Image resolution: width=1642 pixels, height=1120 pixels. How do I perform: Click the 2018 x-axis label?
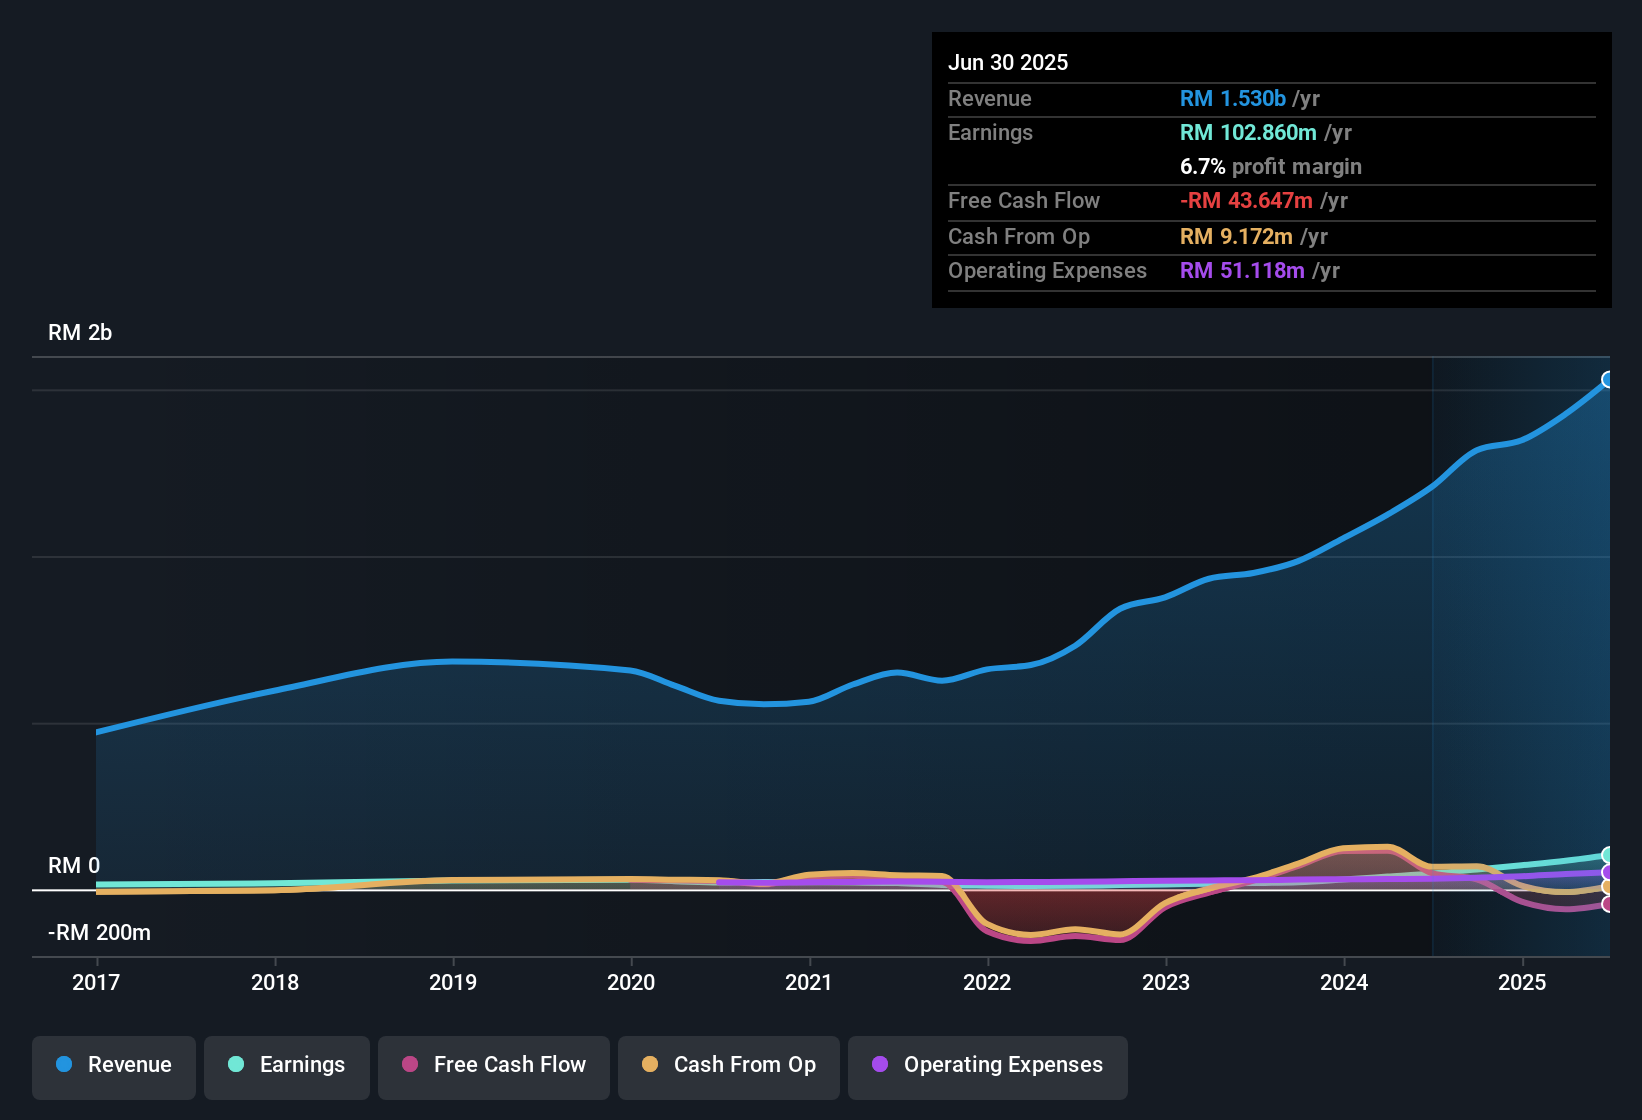click(x=275, y=982)
